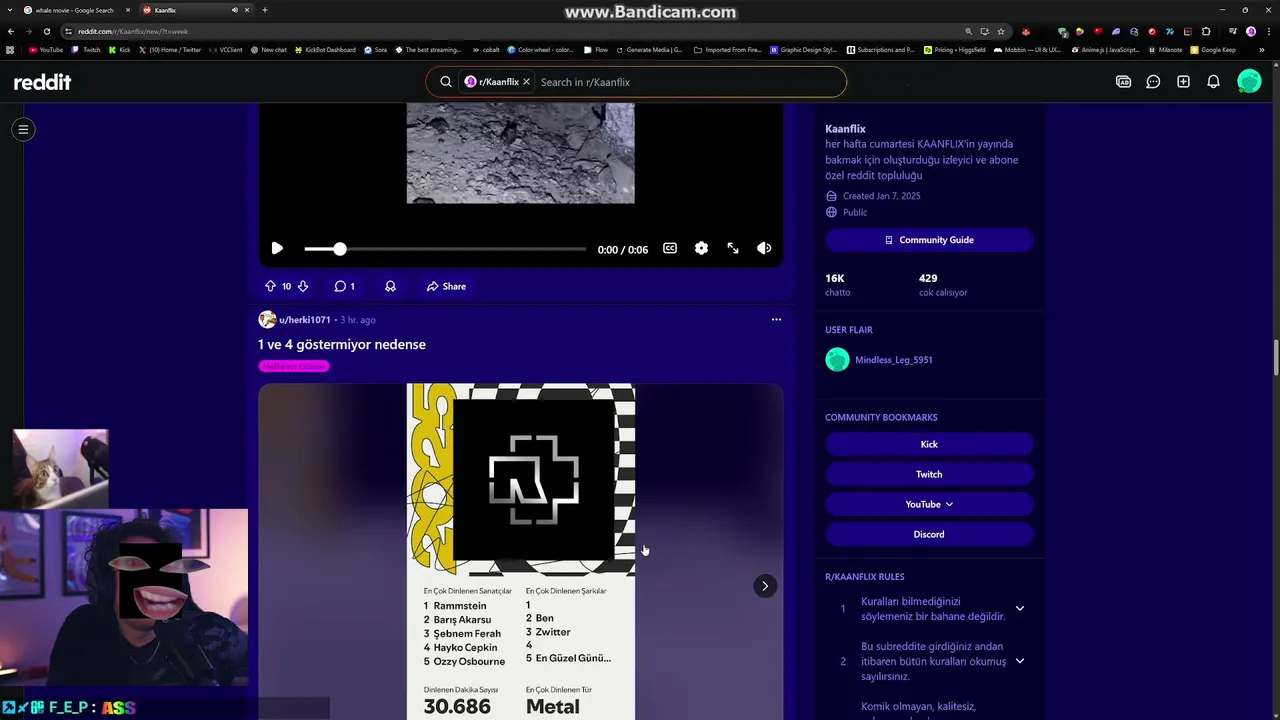
Task: Switch to whale movie Google Search tab
Action: pos(76,10)
